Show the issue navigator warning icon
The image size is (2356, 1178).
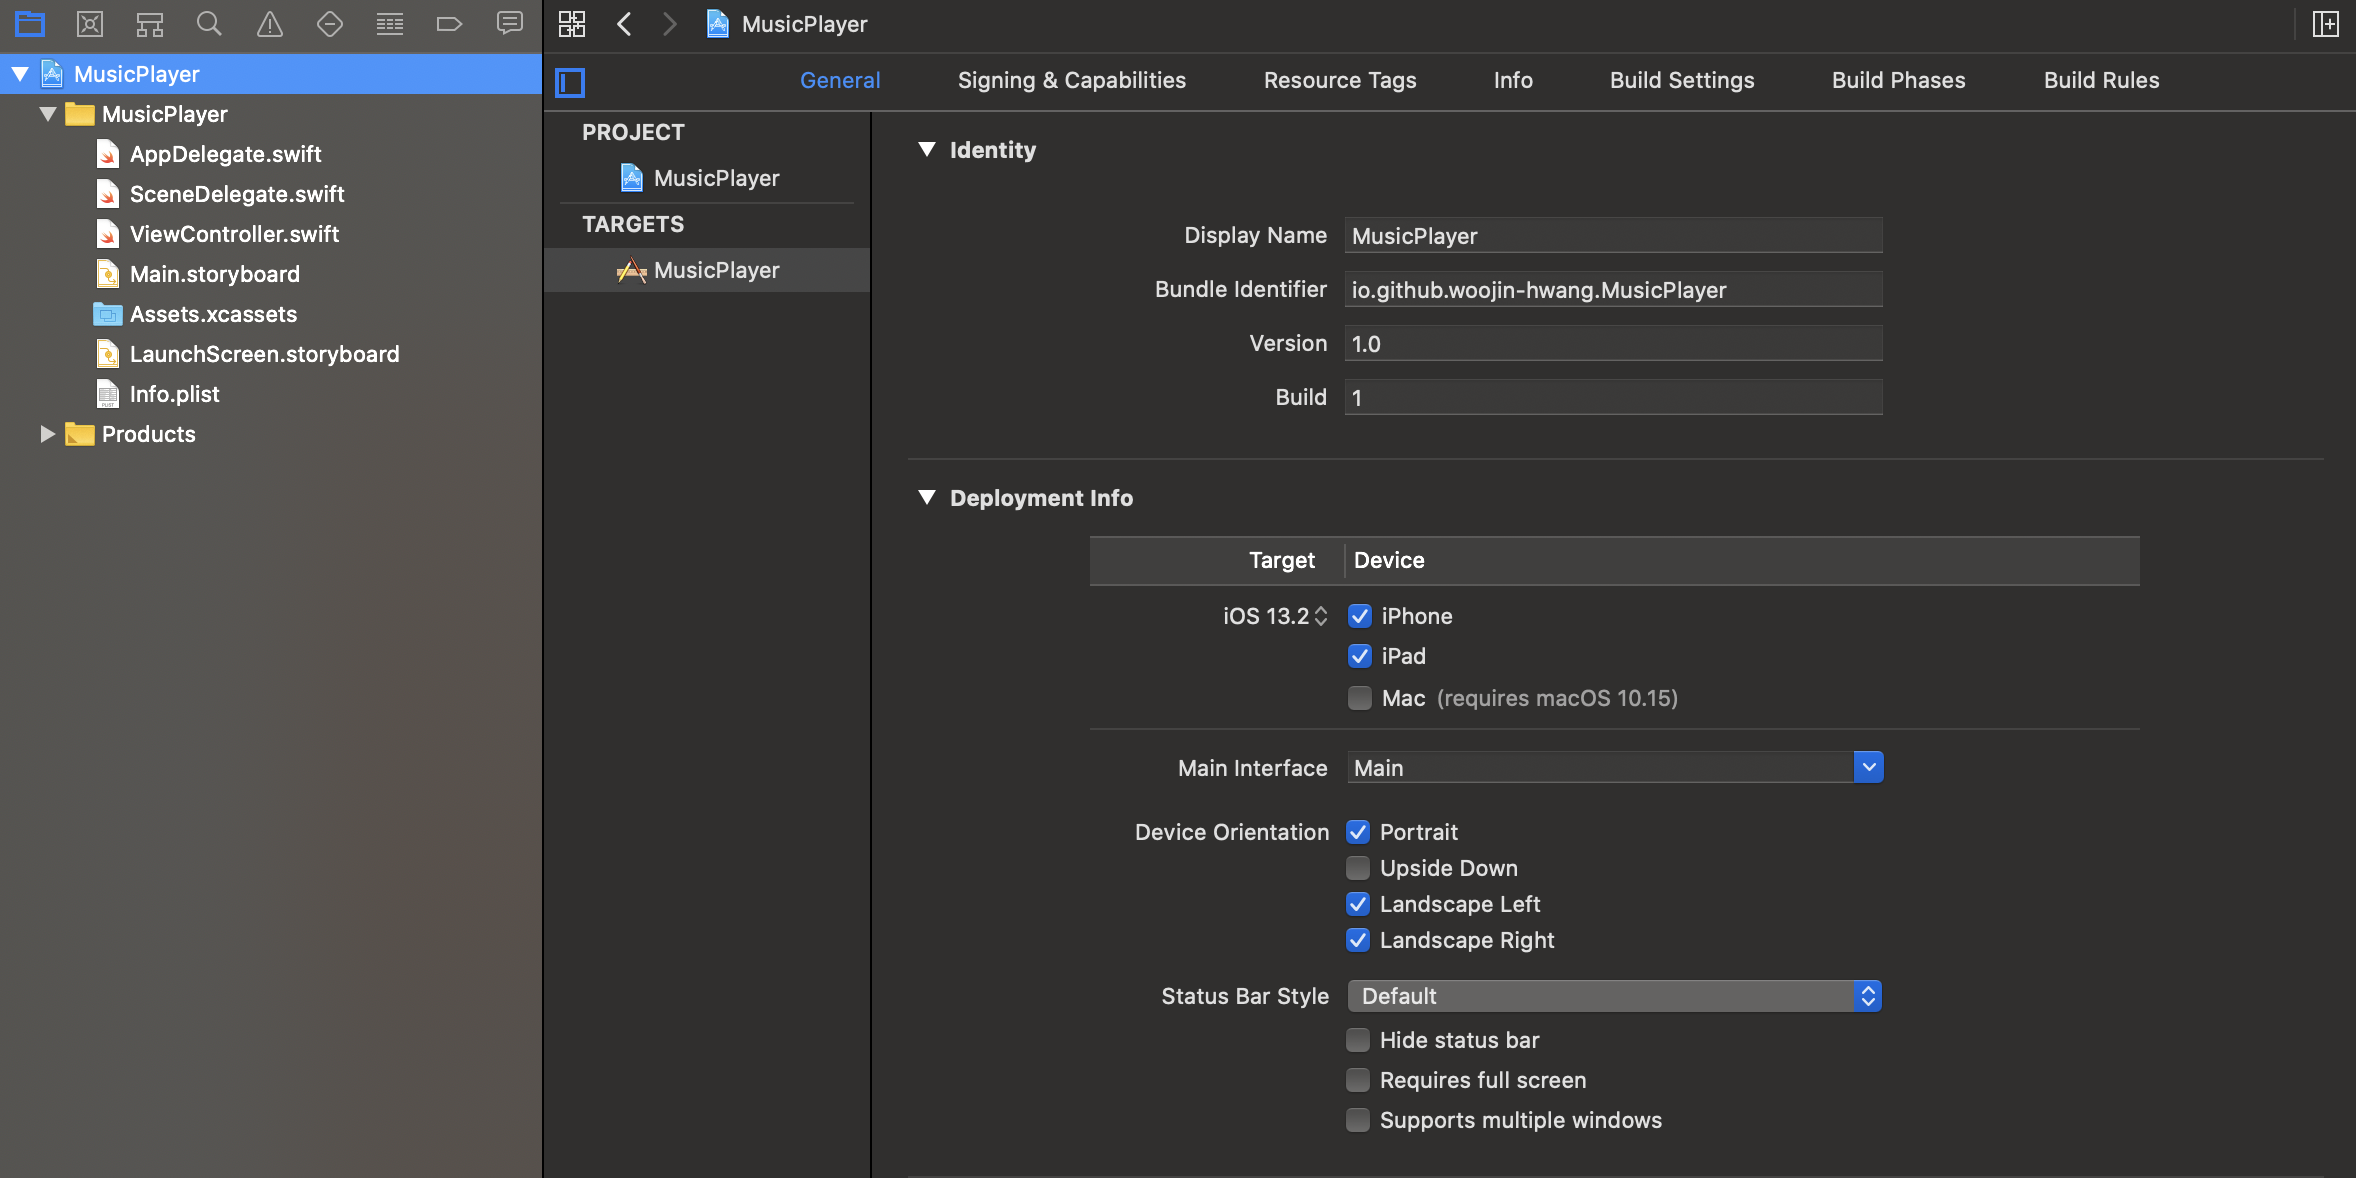pos(270,24)
